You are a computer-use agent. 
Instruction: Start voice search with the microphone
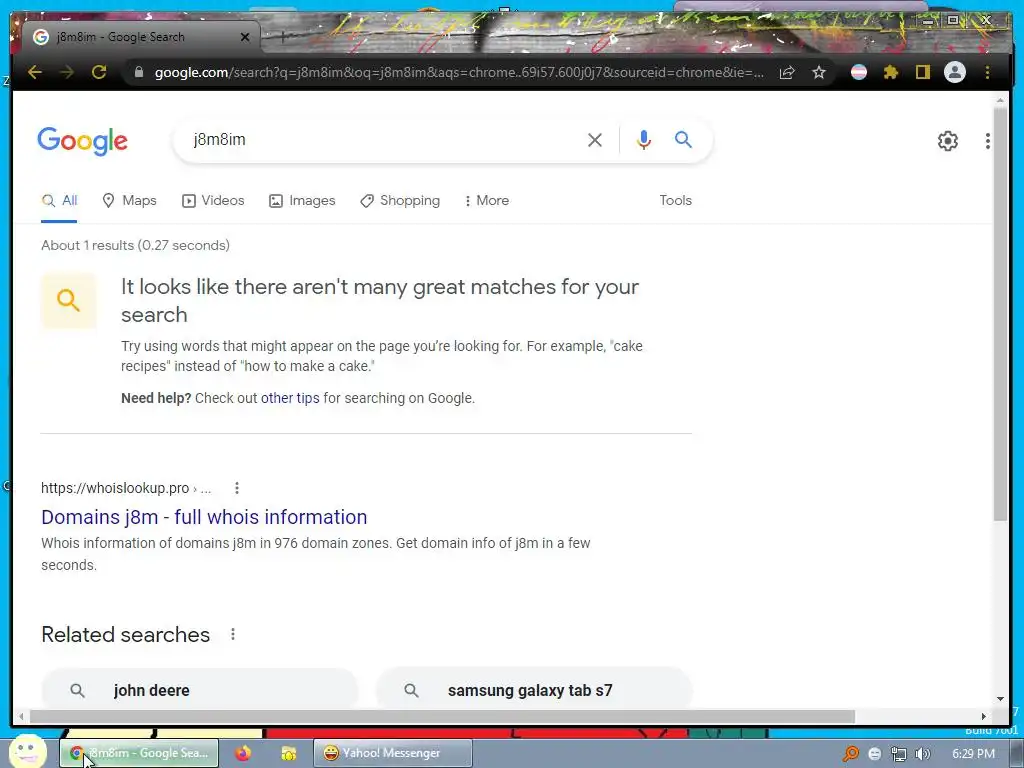[643, 140]
